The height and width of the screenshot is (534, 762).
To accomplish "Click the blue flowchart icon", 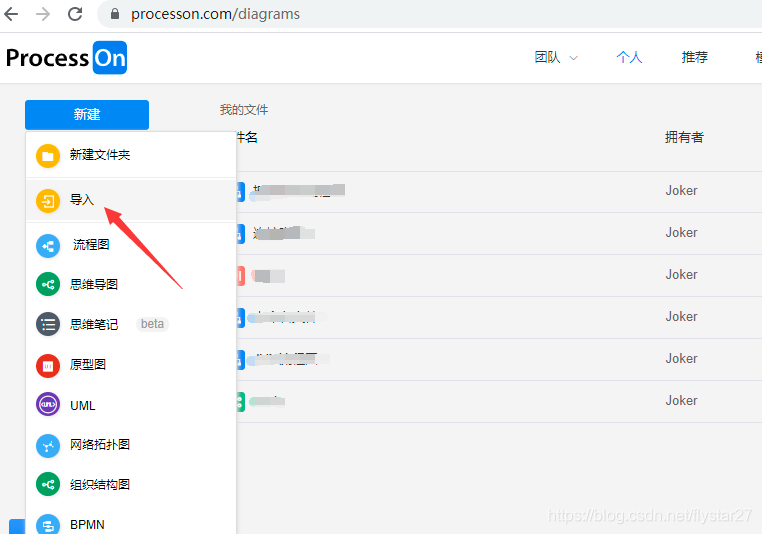I will pyautogui.click(x=48, y=246).
